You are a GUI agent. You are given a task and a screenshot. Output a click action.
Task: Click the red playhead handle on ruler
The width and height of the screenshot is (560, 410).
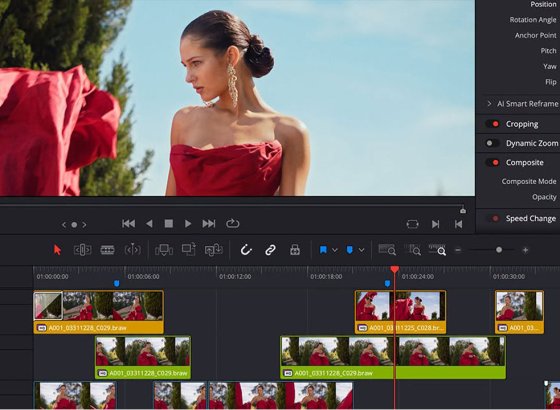[394, 269]
